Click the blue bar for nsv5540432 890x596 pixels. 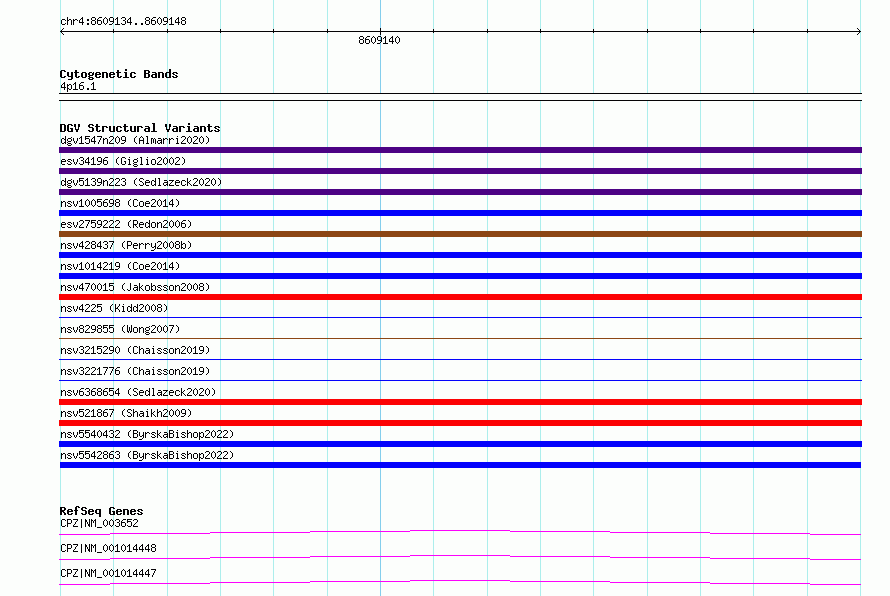point(460,444)
